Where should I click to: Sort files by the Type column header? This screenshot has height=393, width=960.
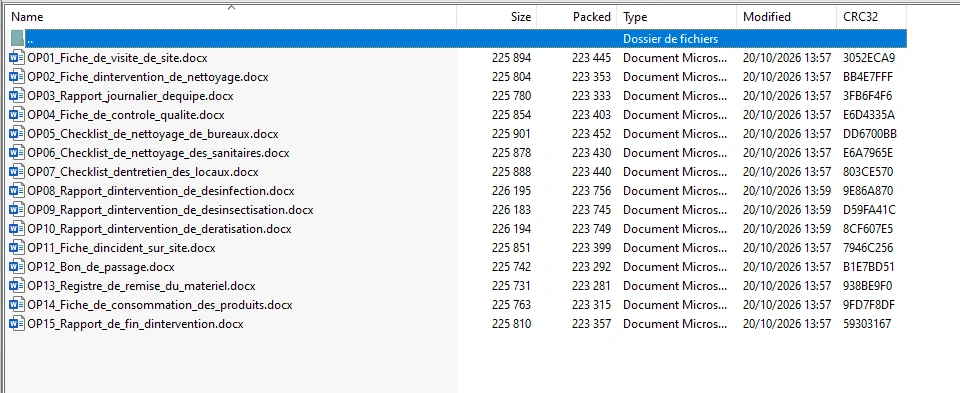click(x=677, y=17)
